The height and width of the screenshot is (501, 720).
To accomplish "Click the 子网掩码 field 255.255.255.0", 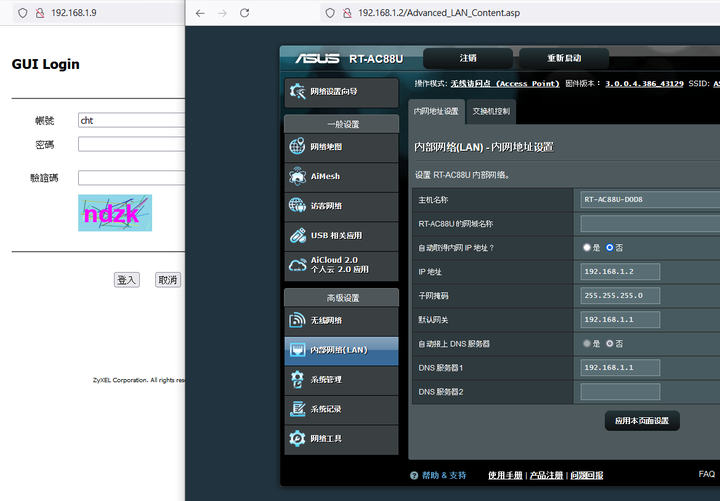I will 620,295.
